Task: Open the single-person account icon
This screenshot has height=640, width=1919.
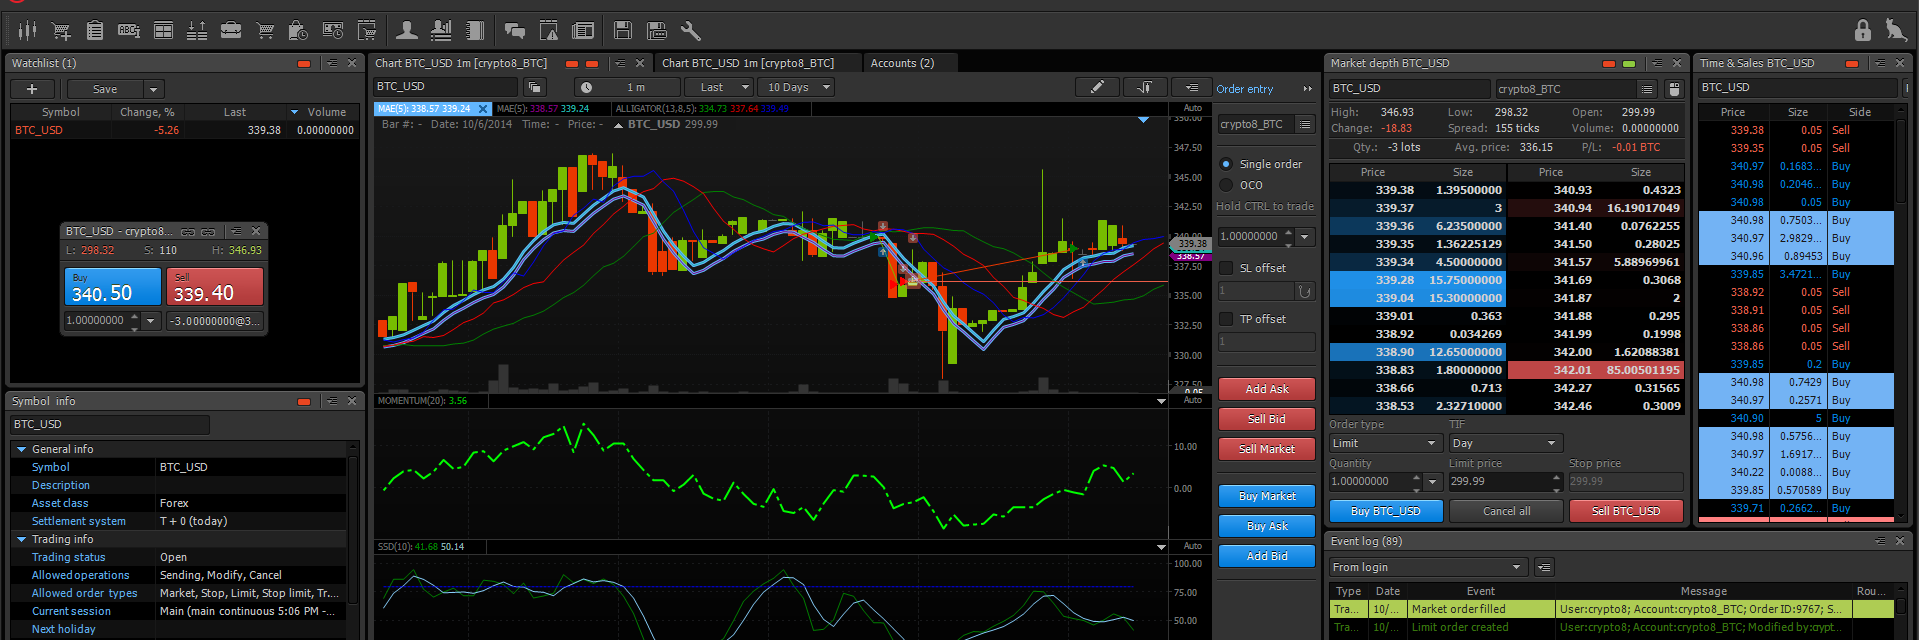Action: point(407,31)
